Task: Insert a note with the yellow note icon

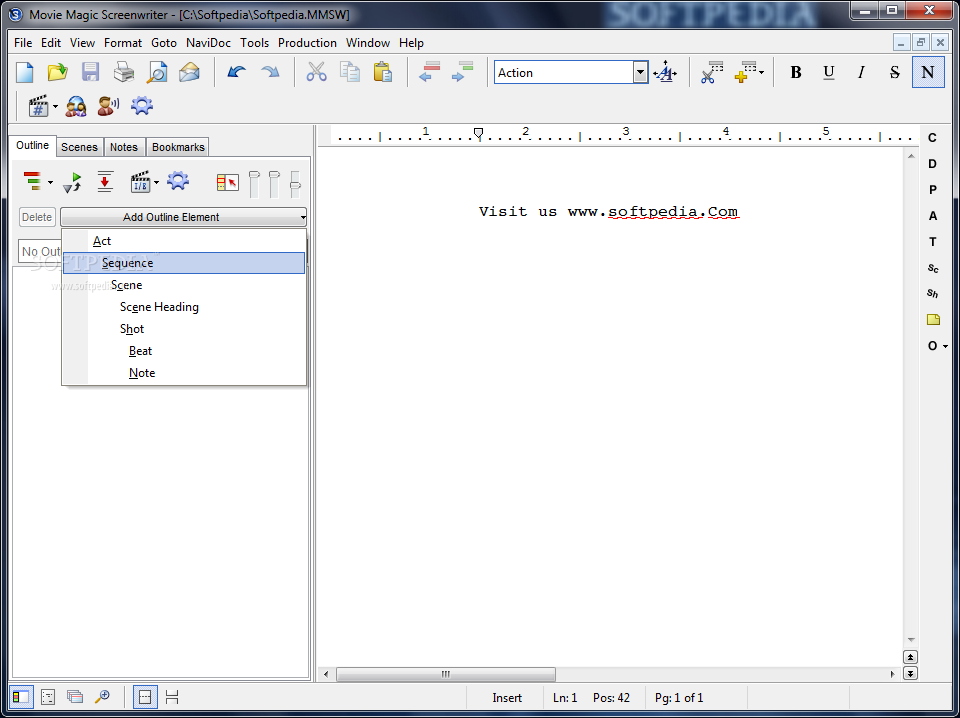Action: pyautogui.click(x=933, y=319)
